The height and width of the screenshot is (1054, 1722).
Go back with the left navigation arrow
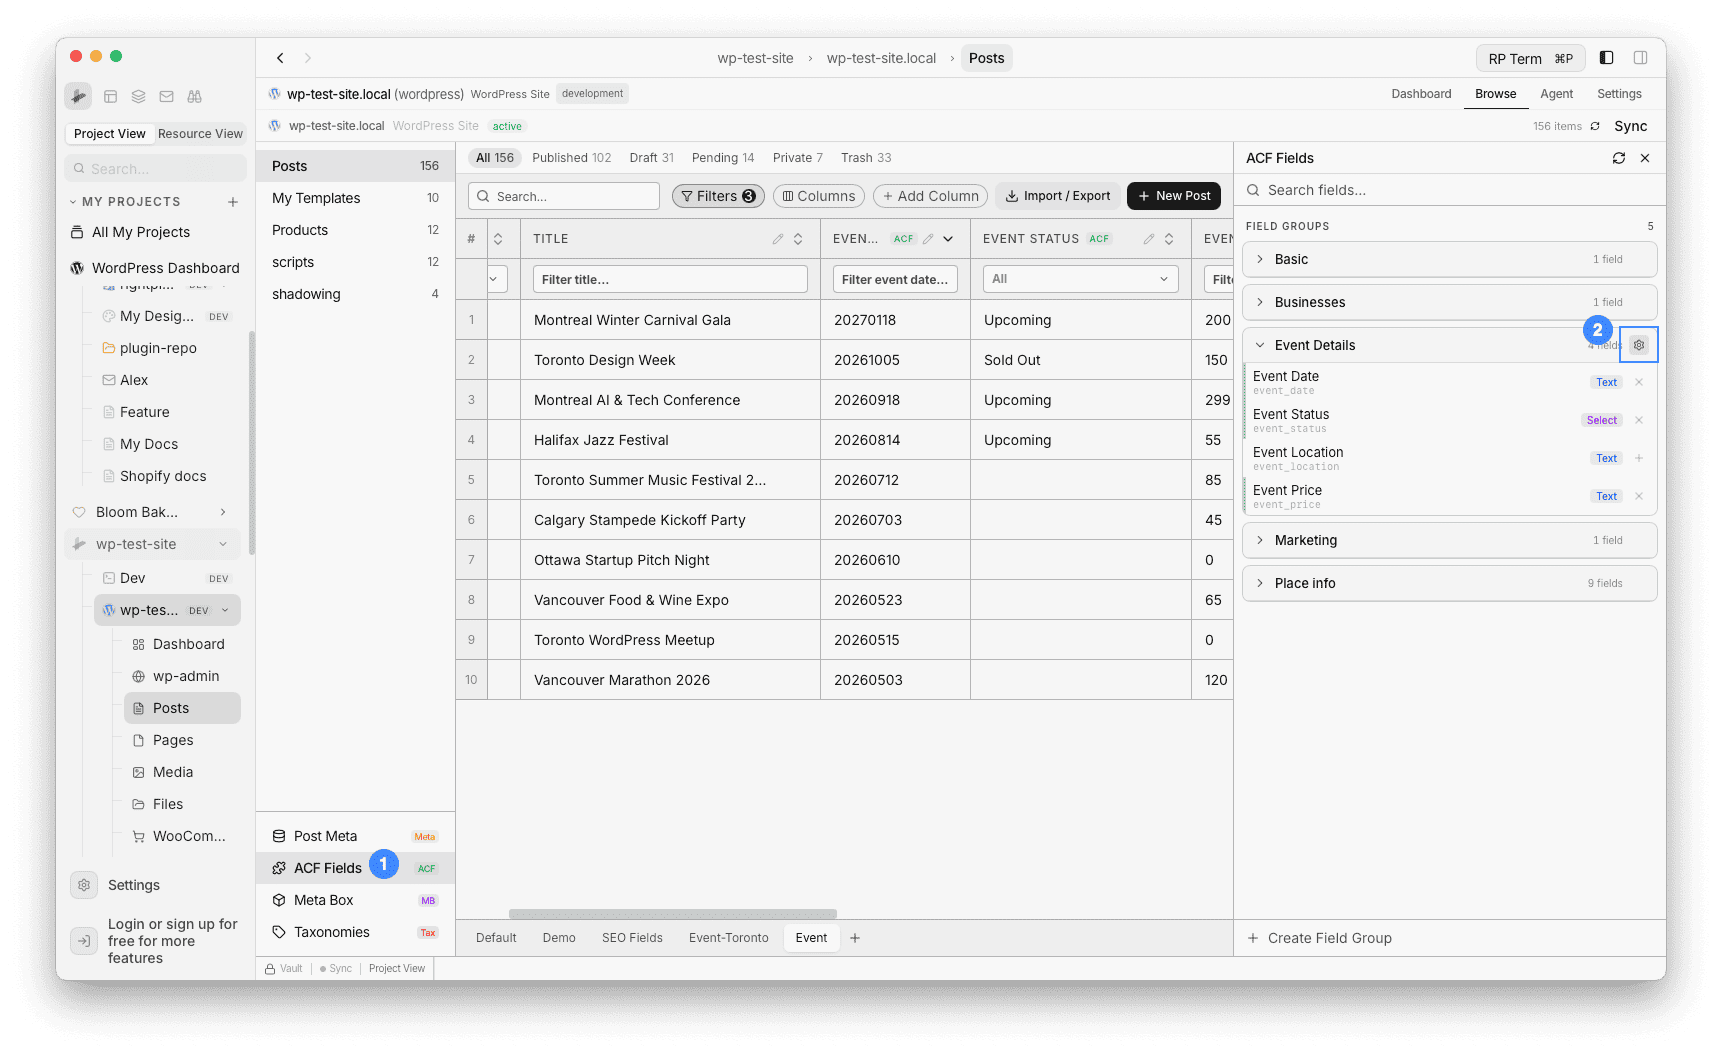click(x=281, y=58)
